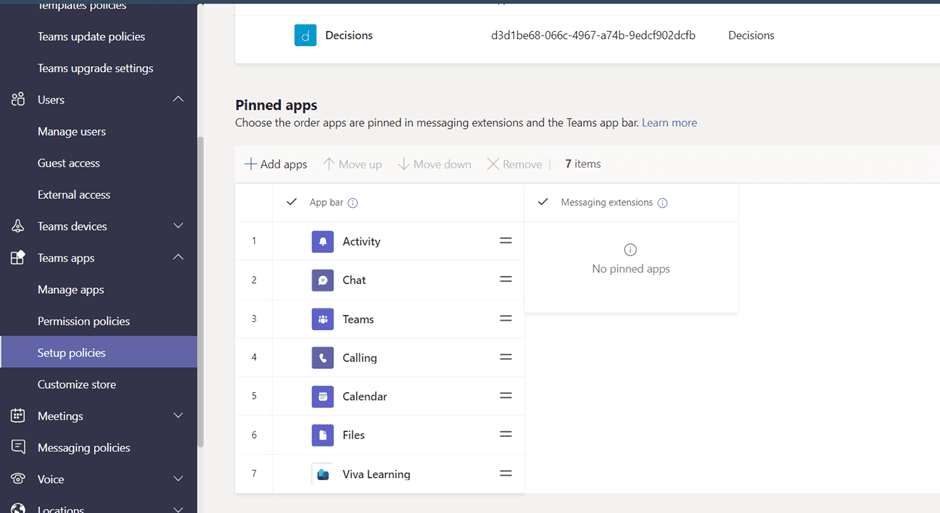Click the Chat app icon
Image resolution: width=940 pixels, height=513 pixels.
point(323,280)
